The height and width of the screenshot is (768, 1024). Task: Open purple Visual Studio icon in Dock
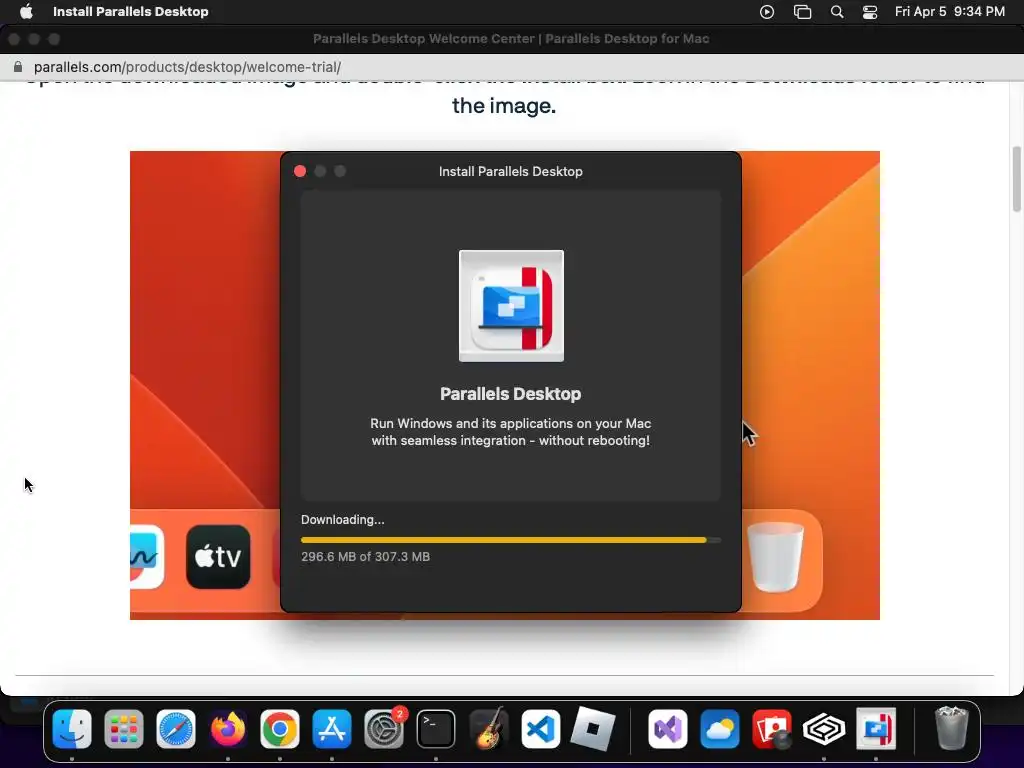click(x=667, y=729)
